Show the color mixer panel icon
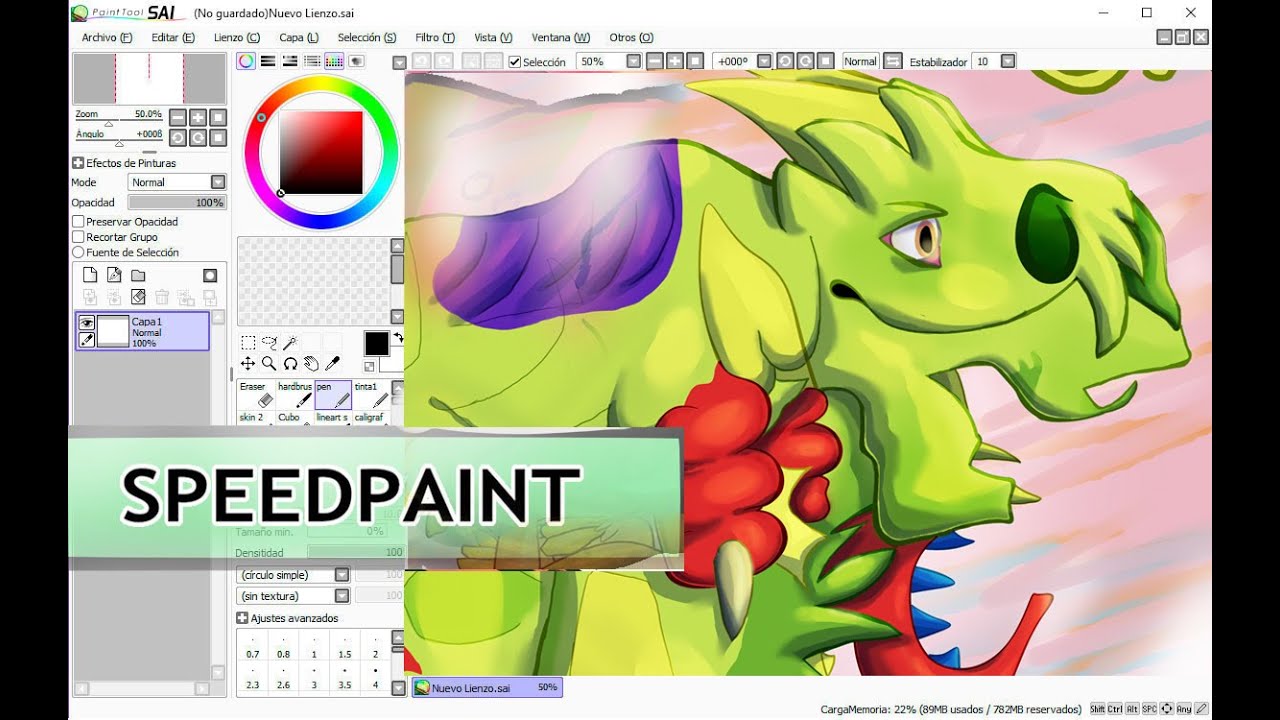The height and width of the screenshot is (720, 1280). coord(312,61)
